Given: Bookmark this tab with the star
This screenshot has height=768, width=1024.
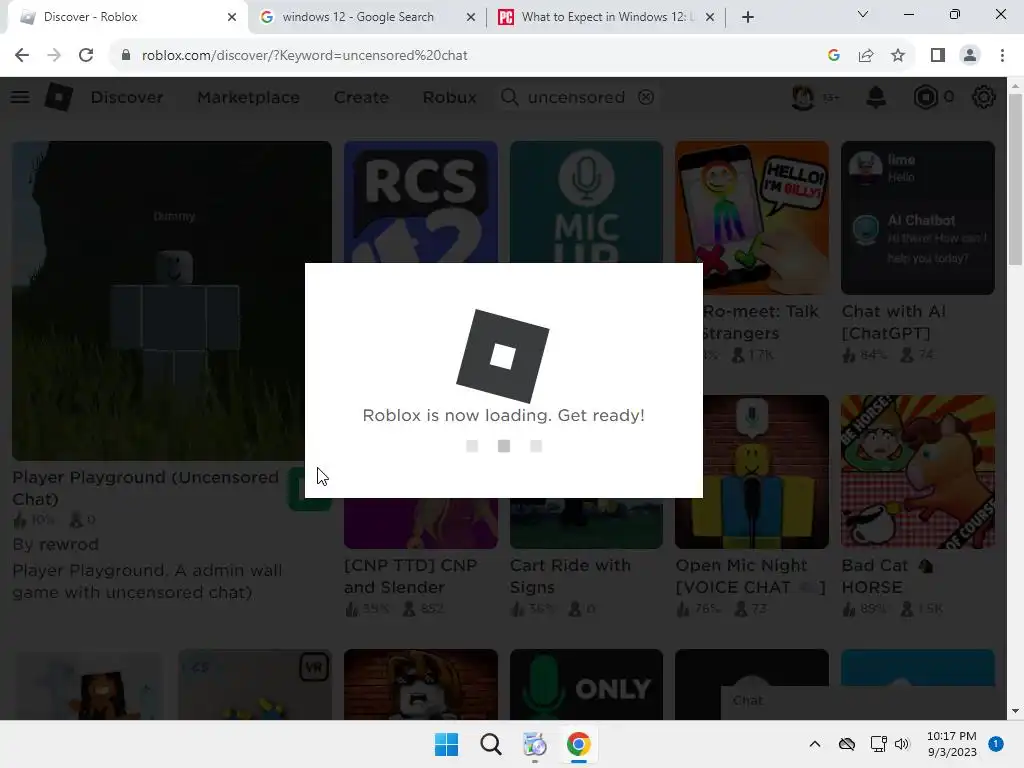Looking at the screenshot, I should [x=898, y=56].
